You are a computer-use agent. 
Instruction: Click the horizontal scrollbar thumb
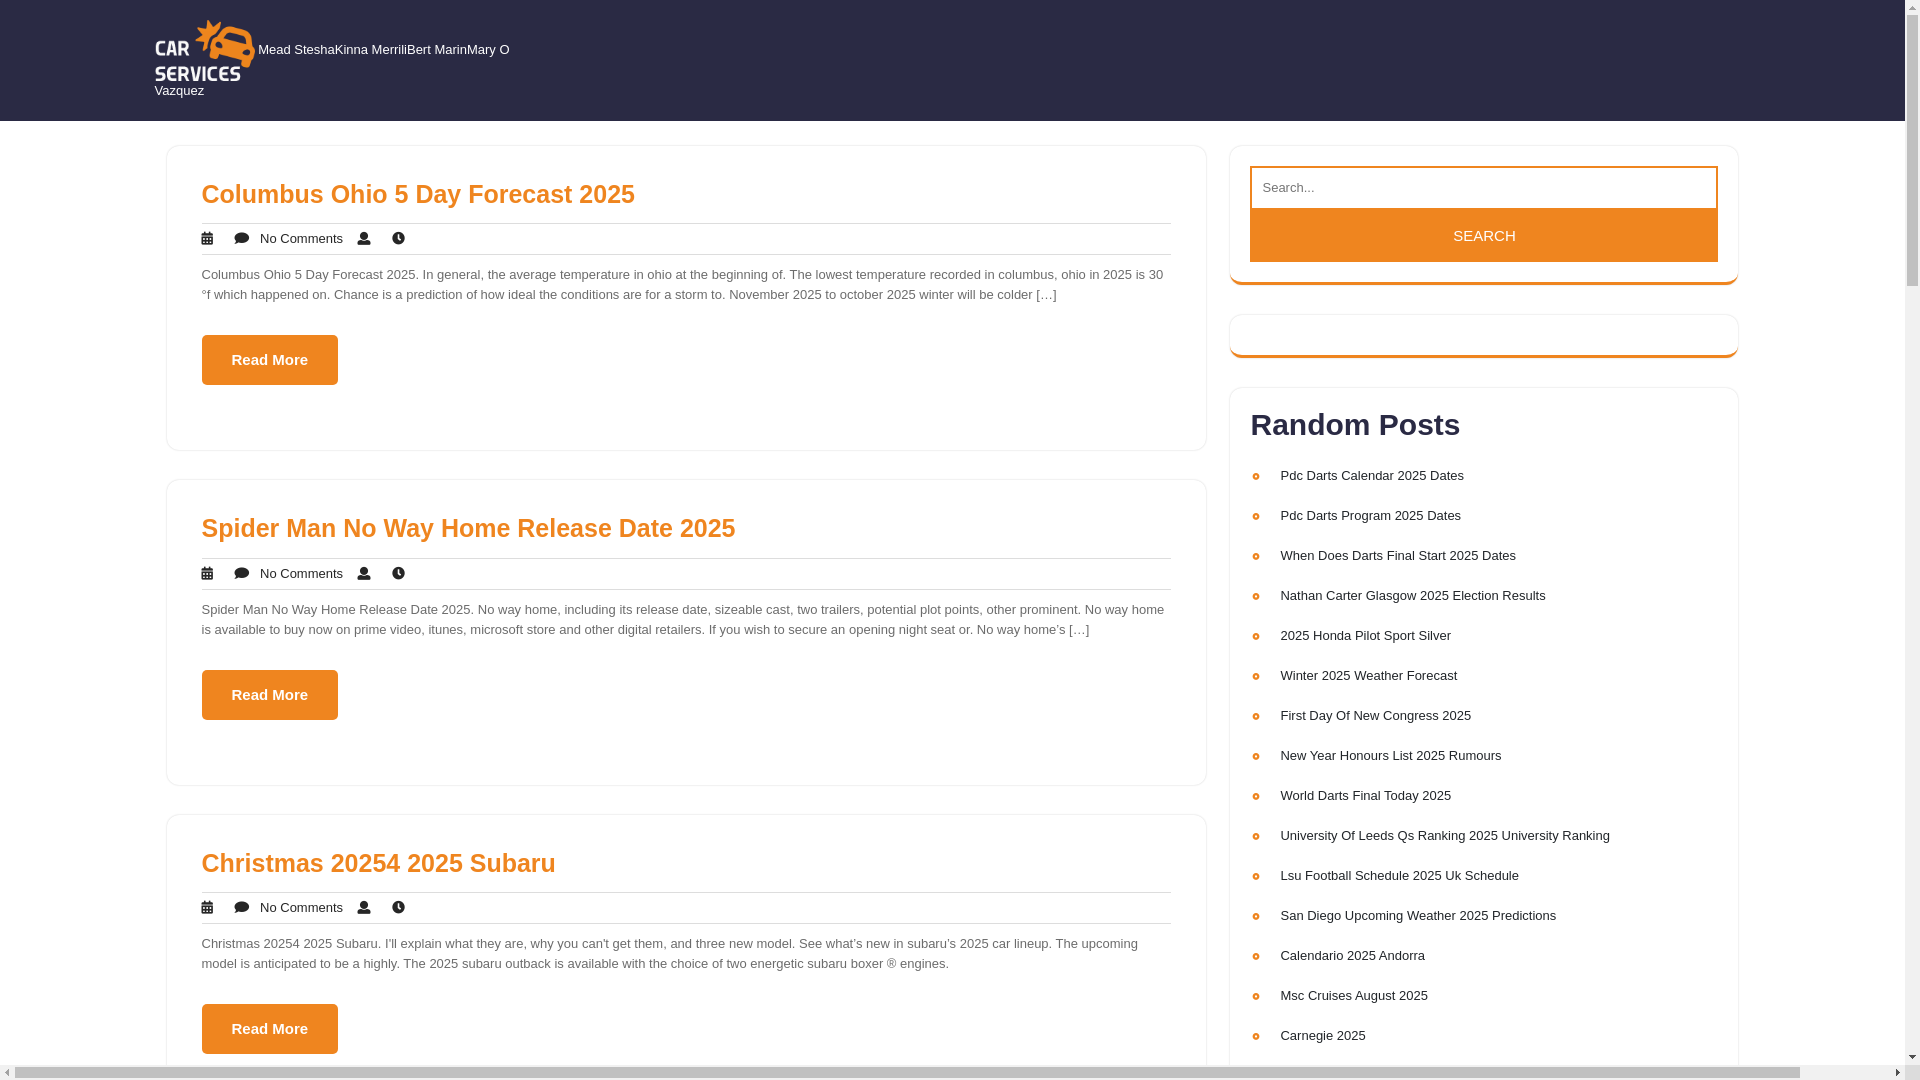coord(907,1073)
